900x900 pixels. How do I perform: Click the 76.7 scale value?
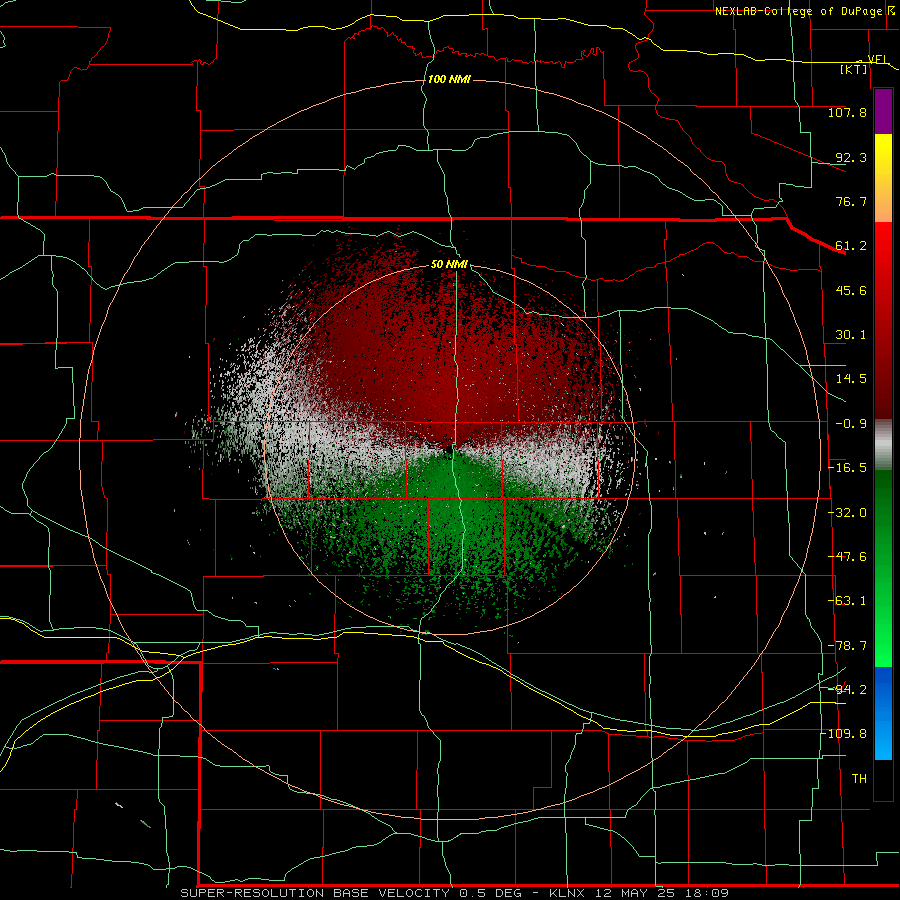[x=851, y=201]
